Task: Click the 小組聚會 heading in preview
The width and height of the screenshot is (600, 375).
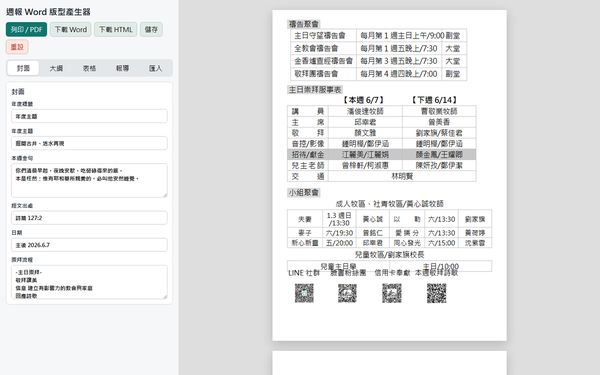Action: 304,192
